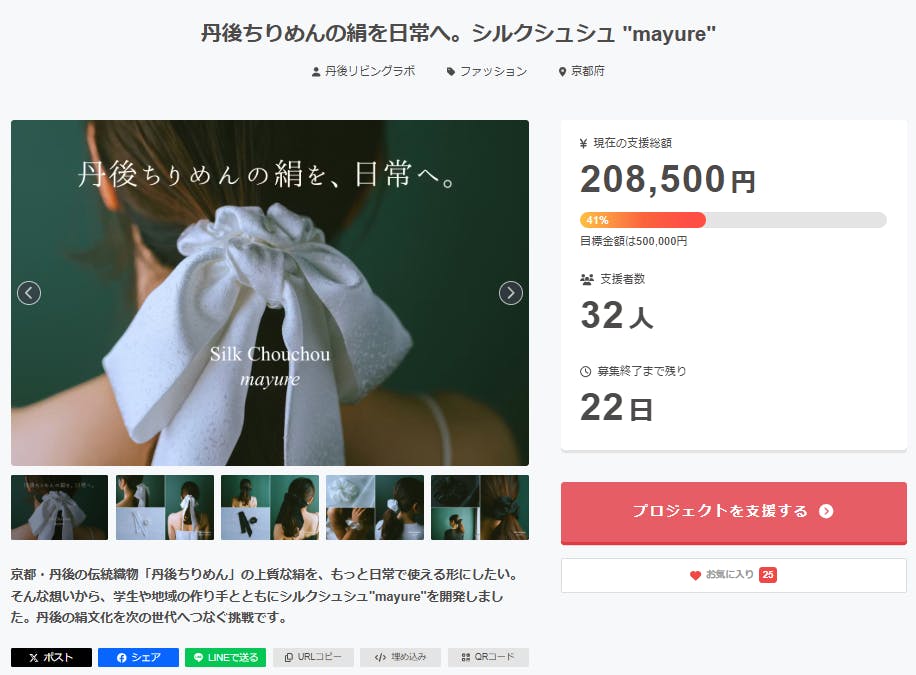This screenshot has width=916, height=675.
Task: Open the embed code option
Action: coord(400,657)
